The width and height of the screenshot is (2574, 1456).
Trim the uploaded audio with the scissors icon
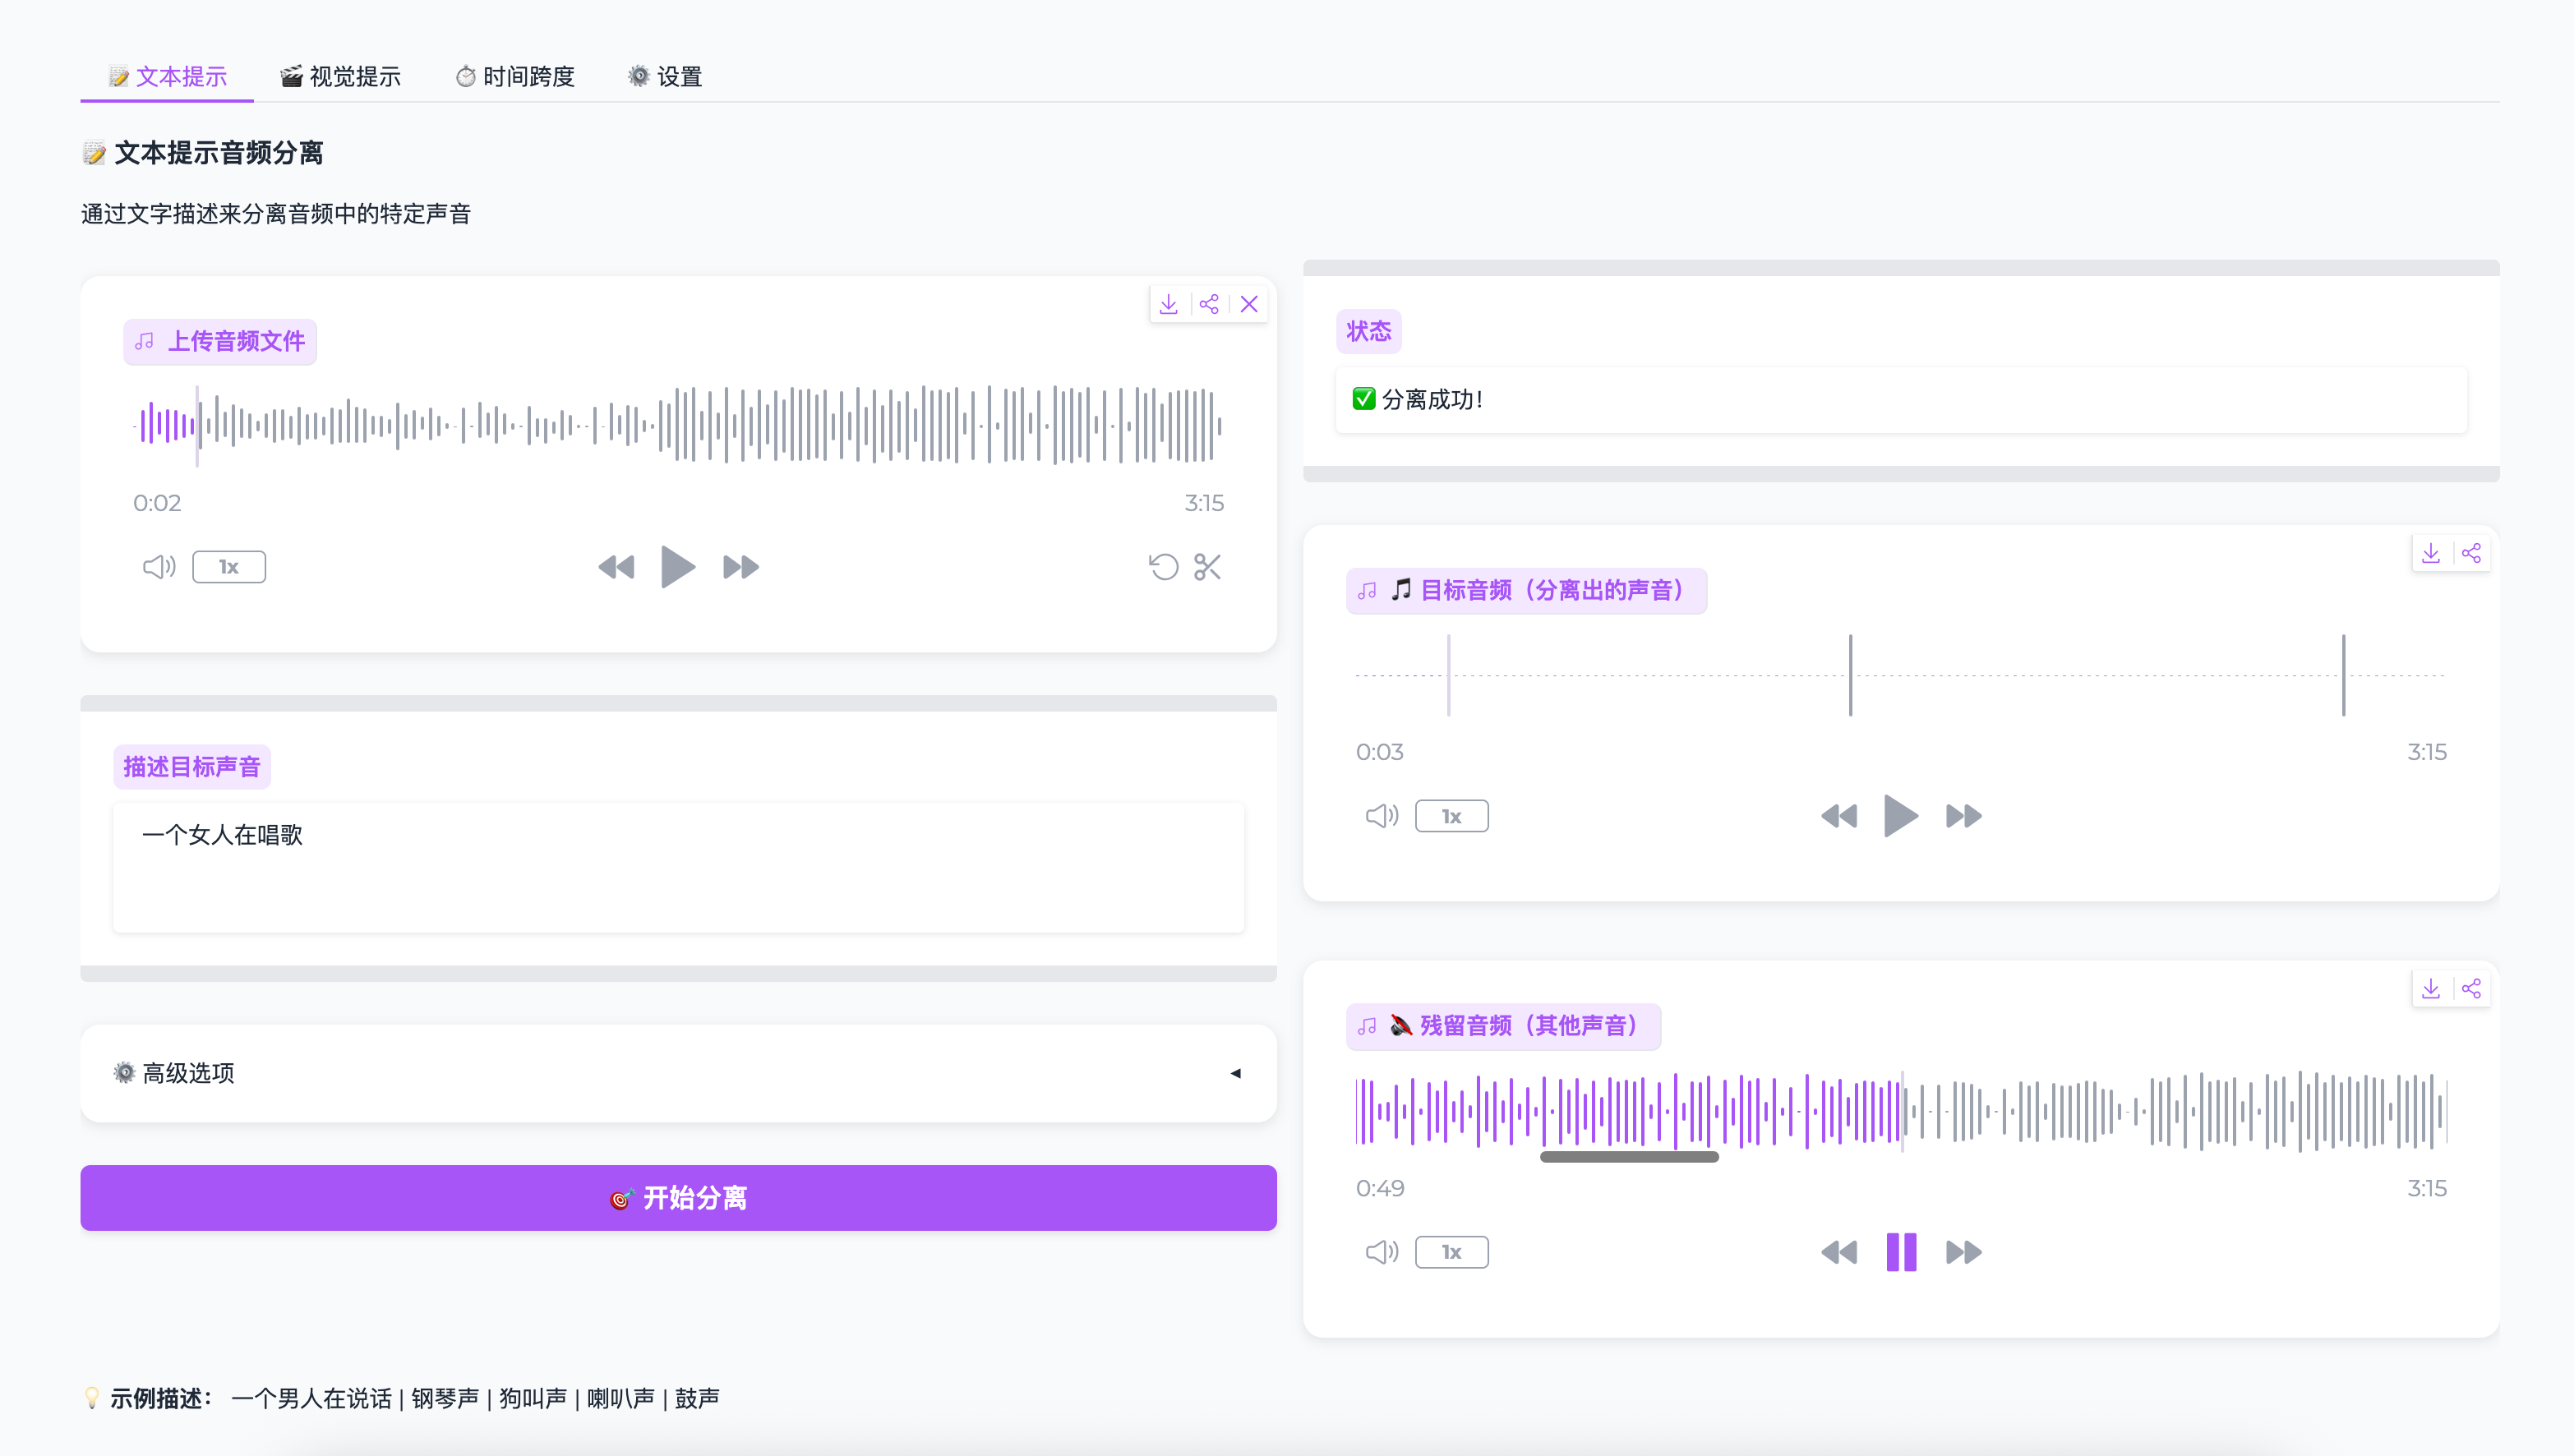click(x=1207, y=567)
